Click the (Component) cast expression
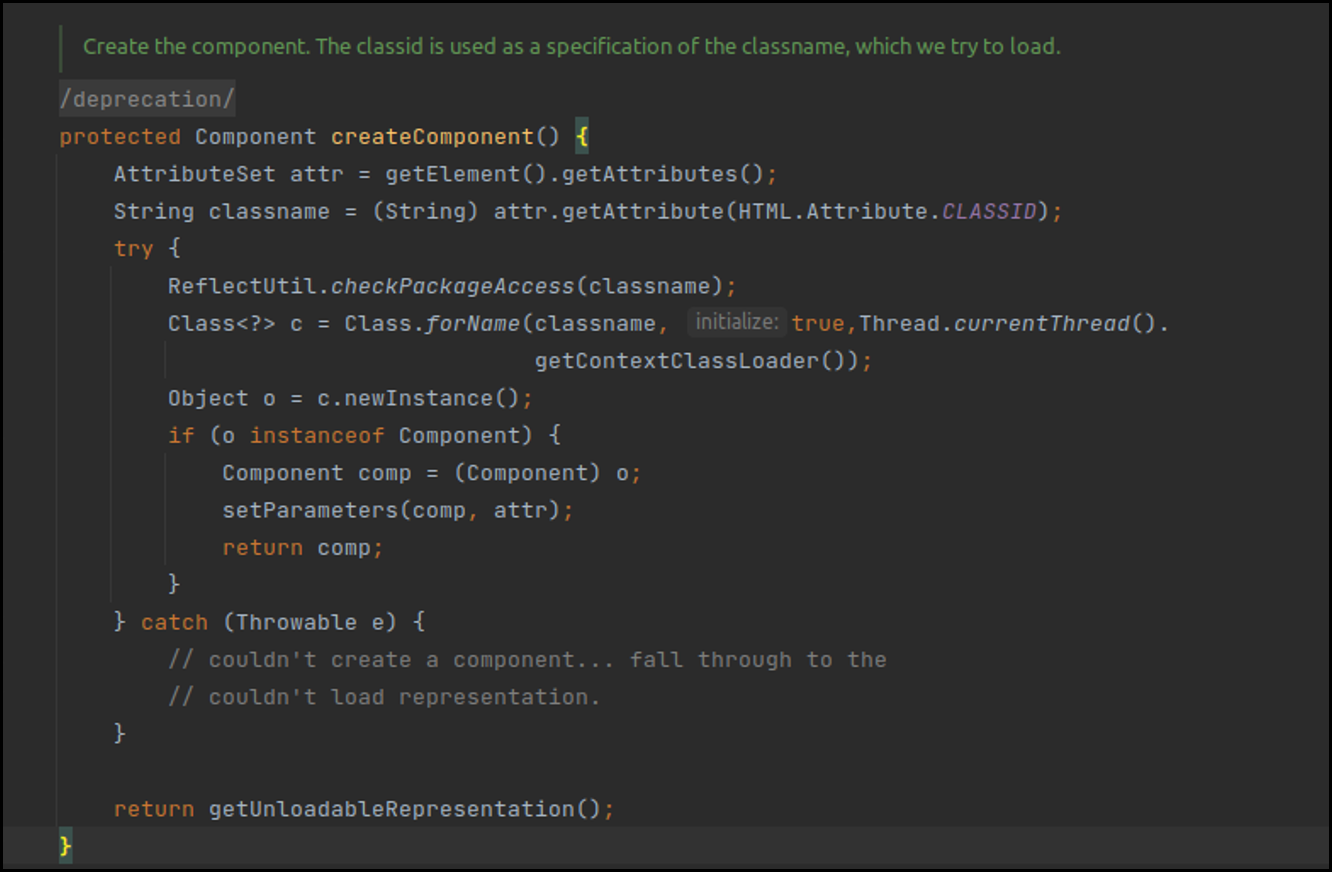 (528, 473)
